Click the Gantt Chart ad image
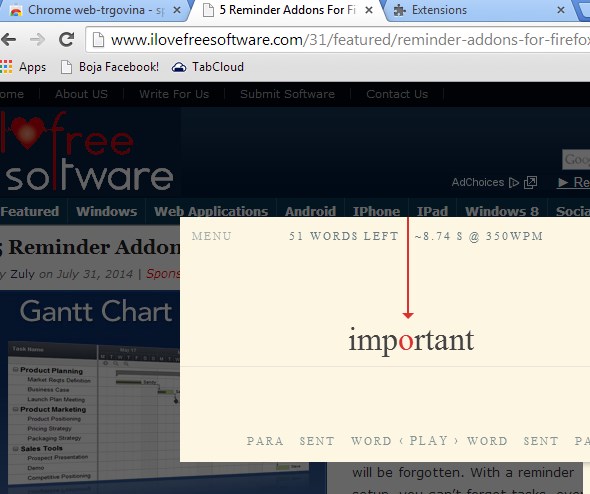590x494 pixels. pos(90,391)
